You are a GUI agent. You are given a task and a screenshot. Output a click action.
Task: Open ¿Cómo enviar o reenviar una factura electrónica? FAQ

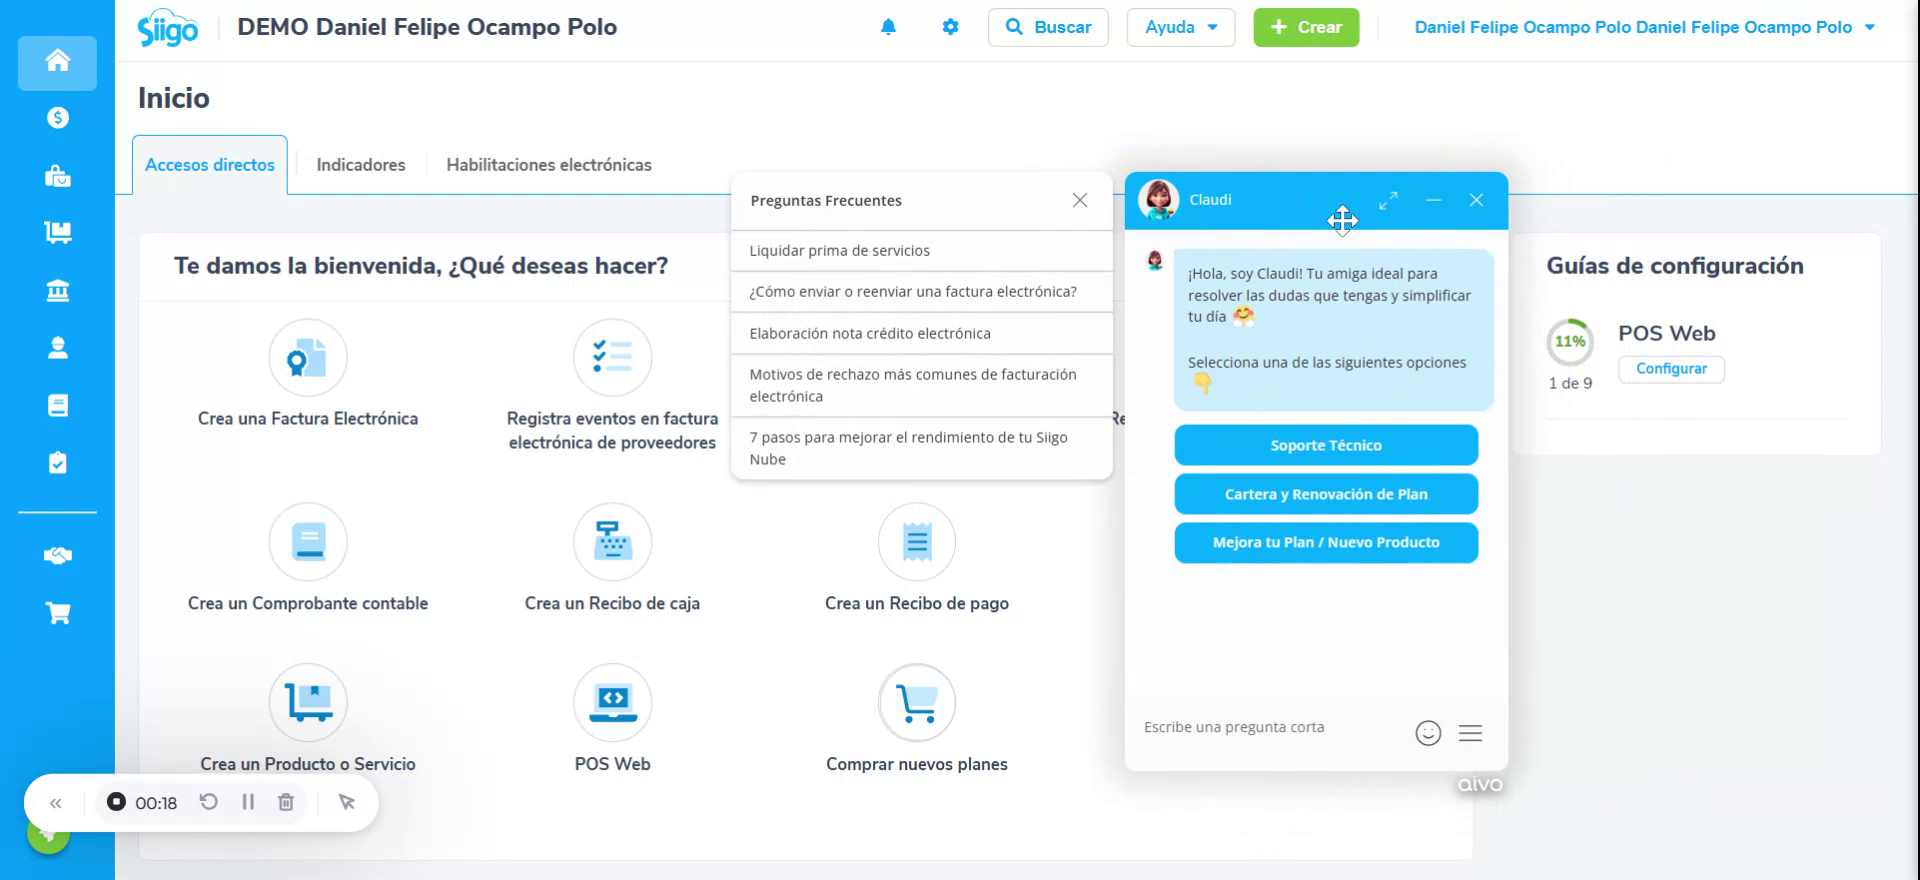point(922,292)
